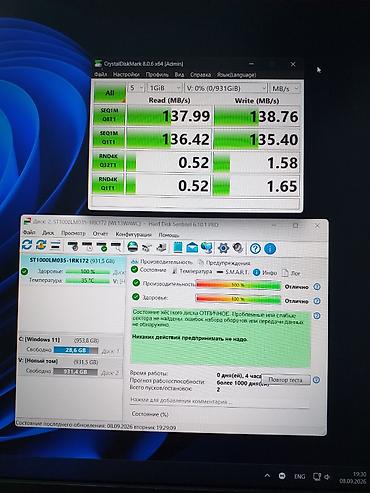Image resolution: width=370 pixels, height=493 pixels.
Task: Click the CrystalDiskMark title bar app icon
Action: [98, 64]
